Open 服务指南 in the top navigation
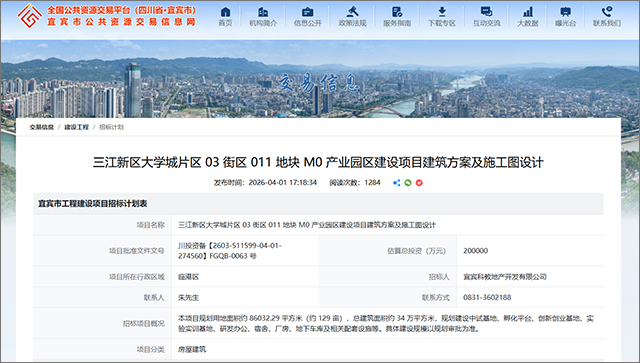 [397, 17]
